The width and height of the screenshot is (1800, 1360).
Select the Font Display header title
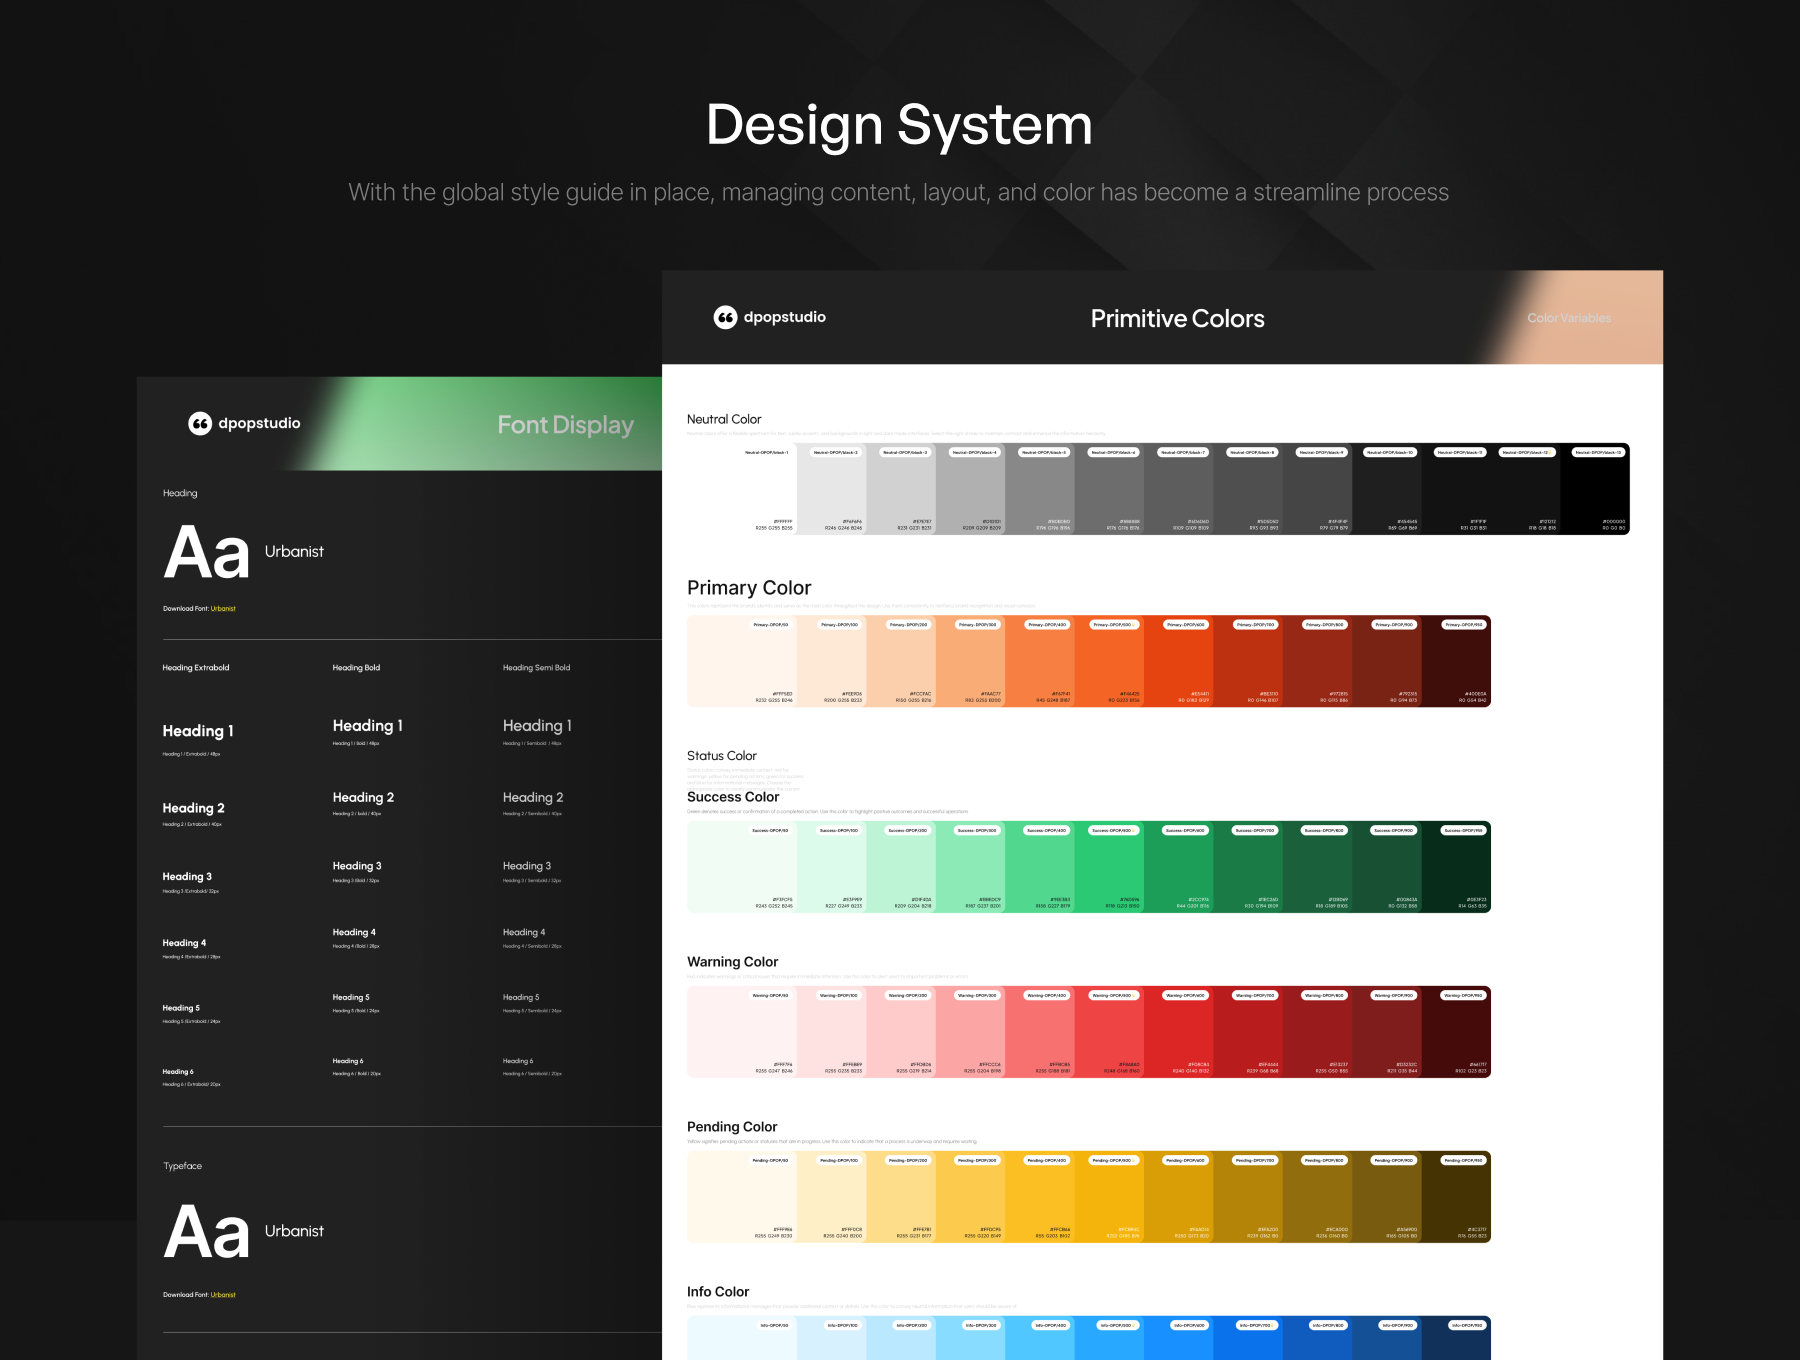565,425
